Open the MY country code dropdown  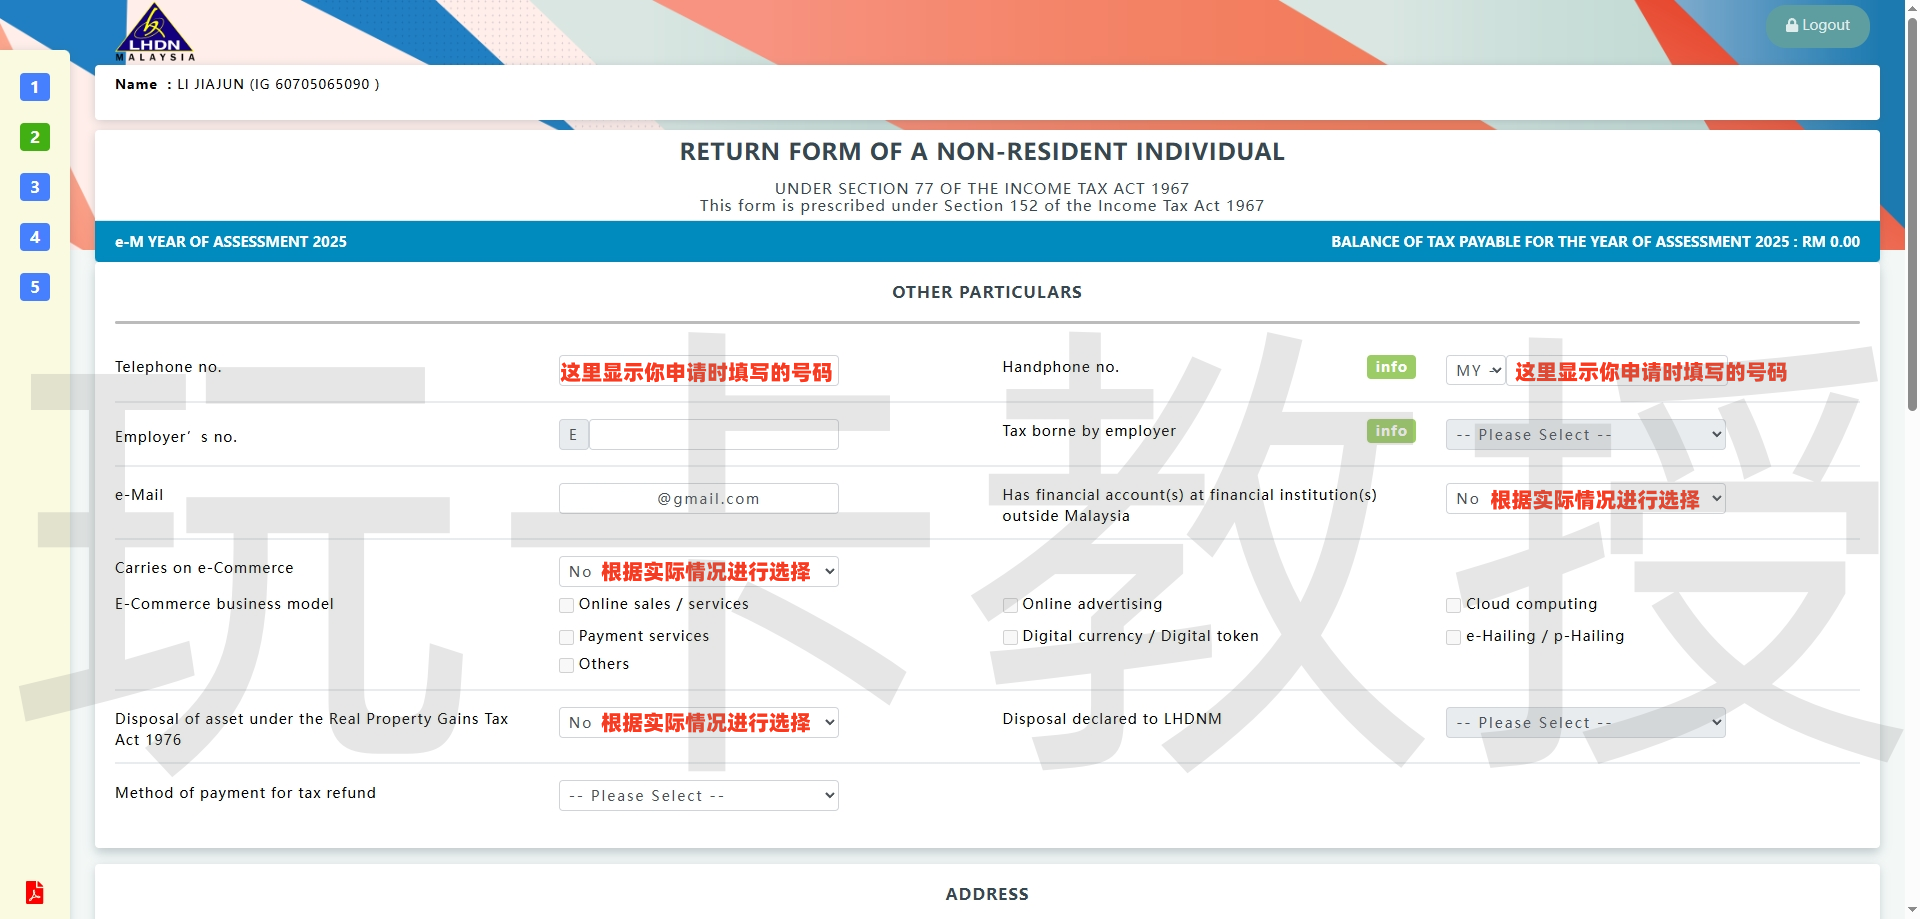(x=1475, y=370)
